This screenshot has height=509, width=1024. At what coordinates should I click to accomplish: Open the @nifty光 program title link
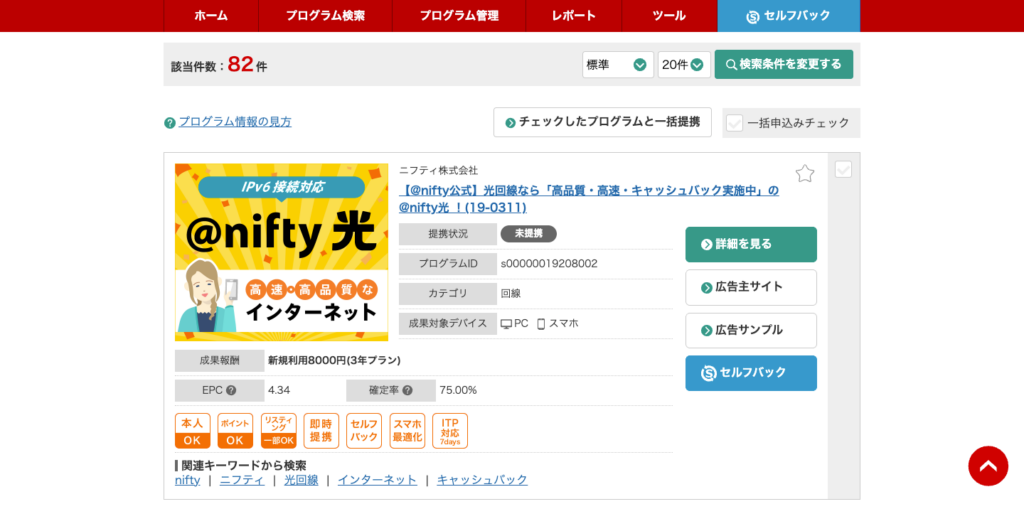[x=589, y=199]
